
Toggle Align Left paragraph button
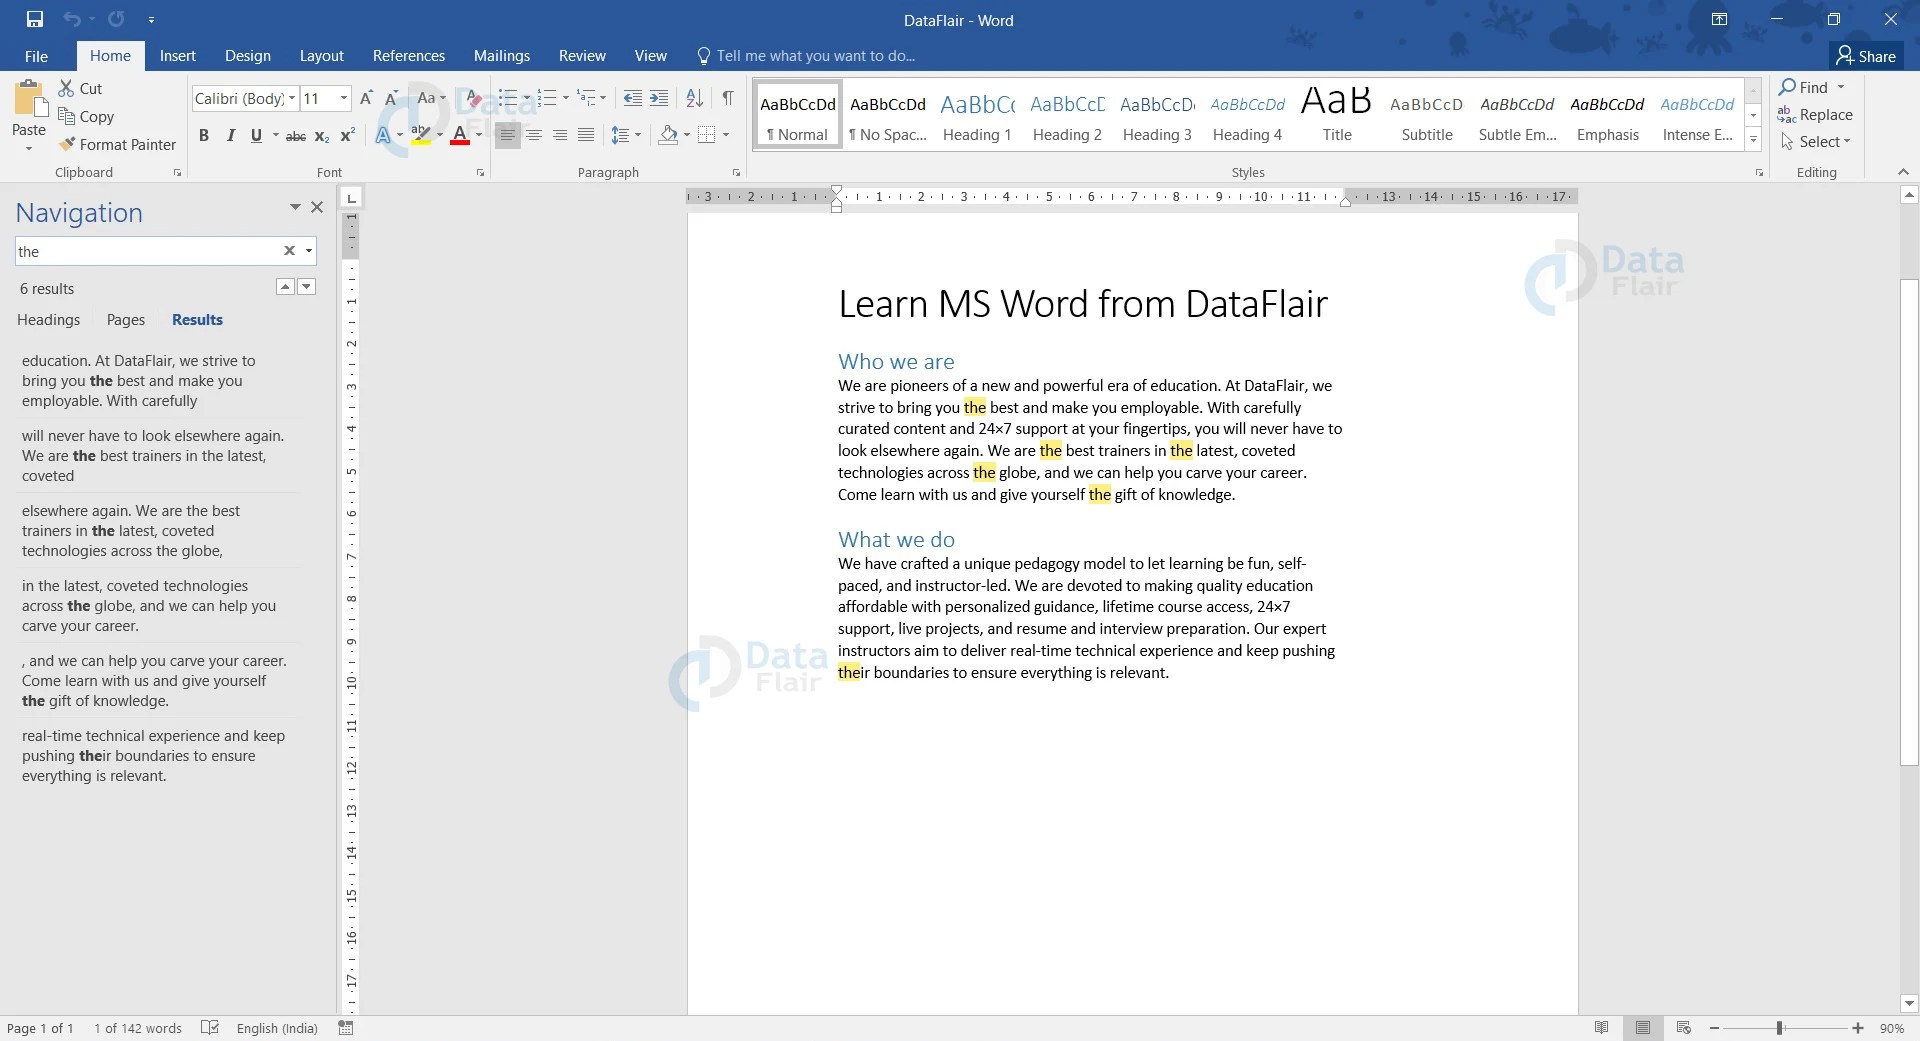[508, 135]
